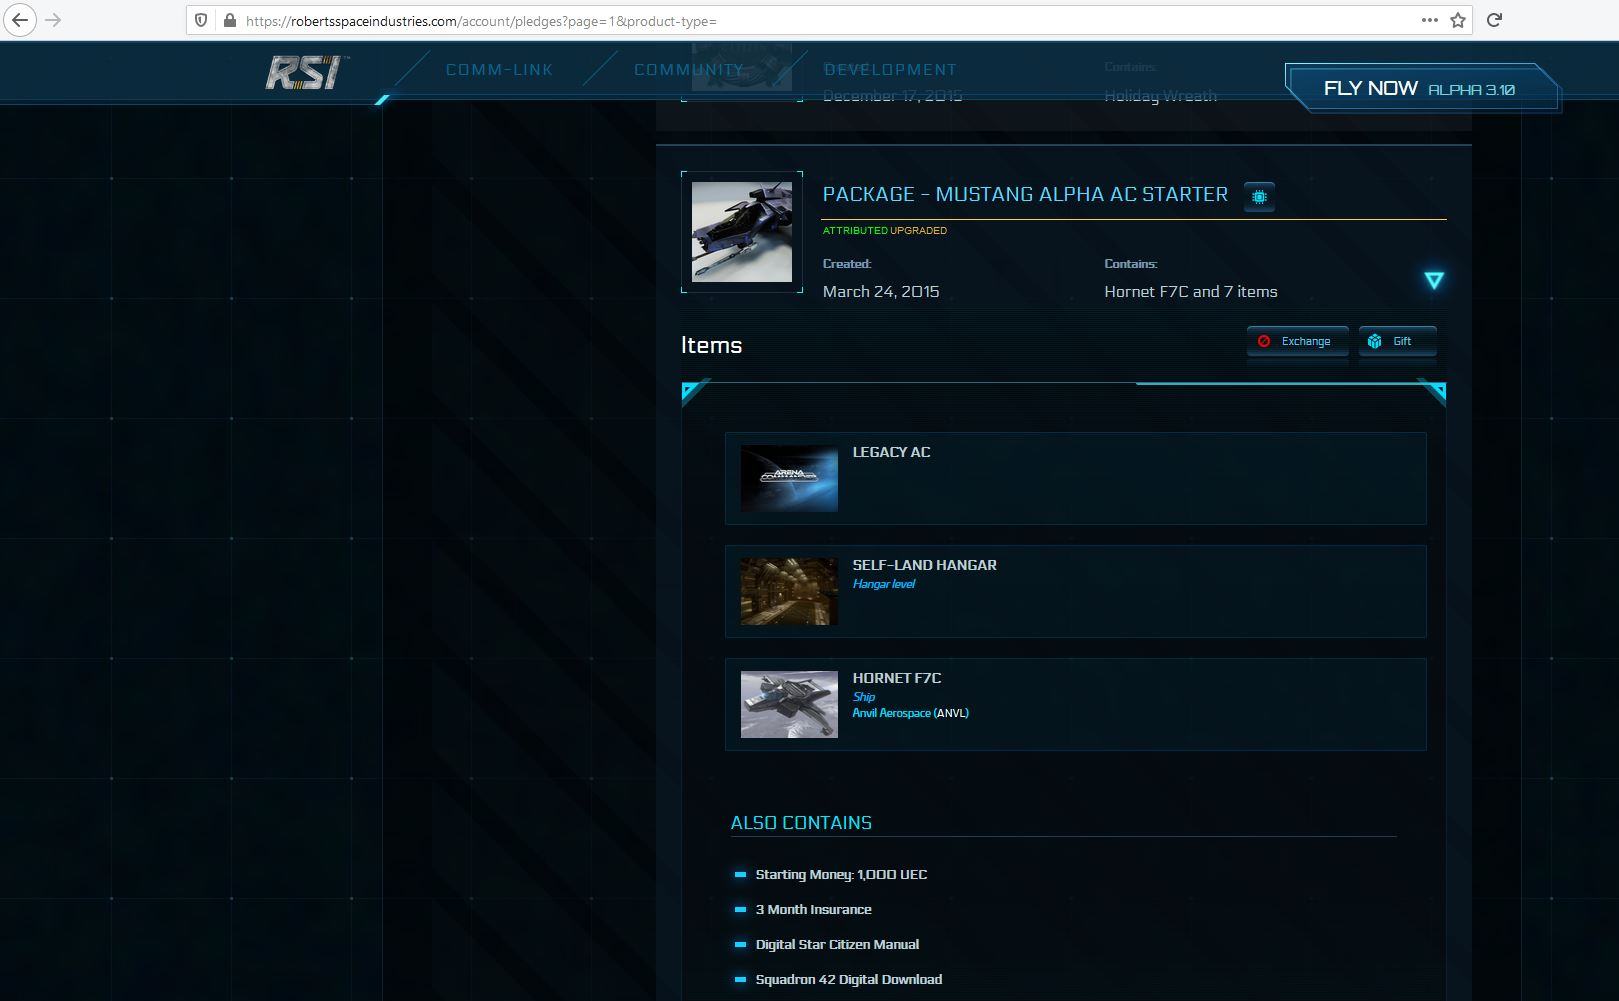Click the ATTRIBUTED status label

(x=855, y=230)
